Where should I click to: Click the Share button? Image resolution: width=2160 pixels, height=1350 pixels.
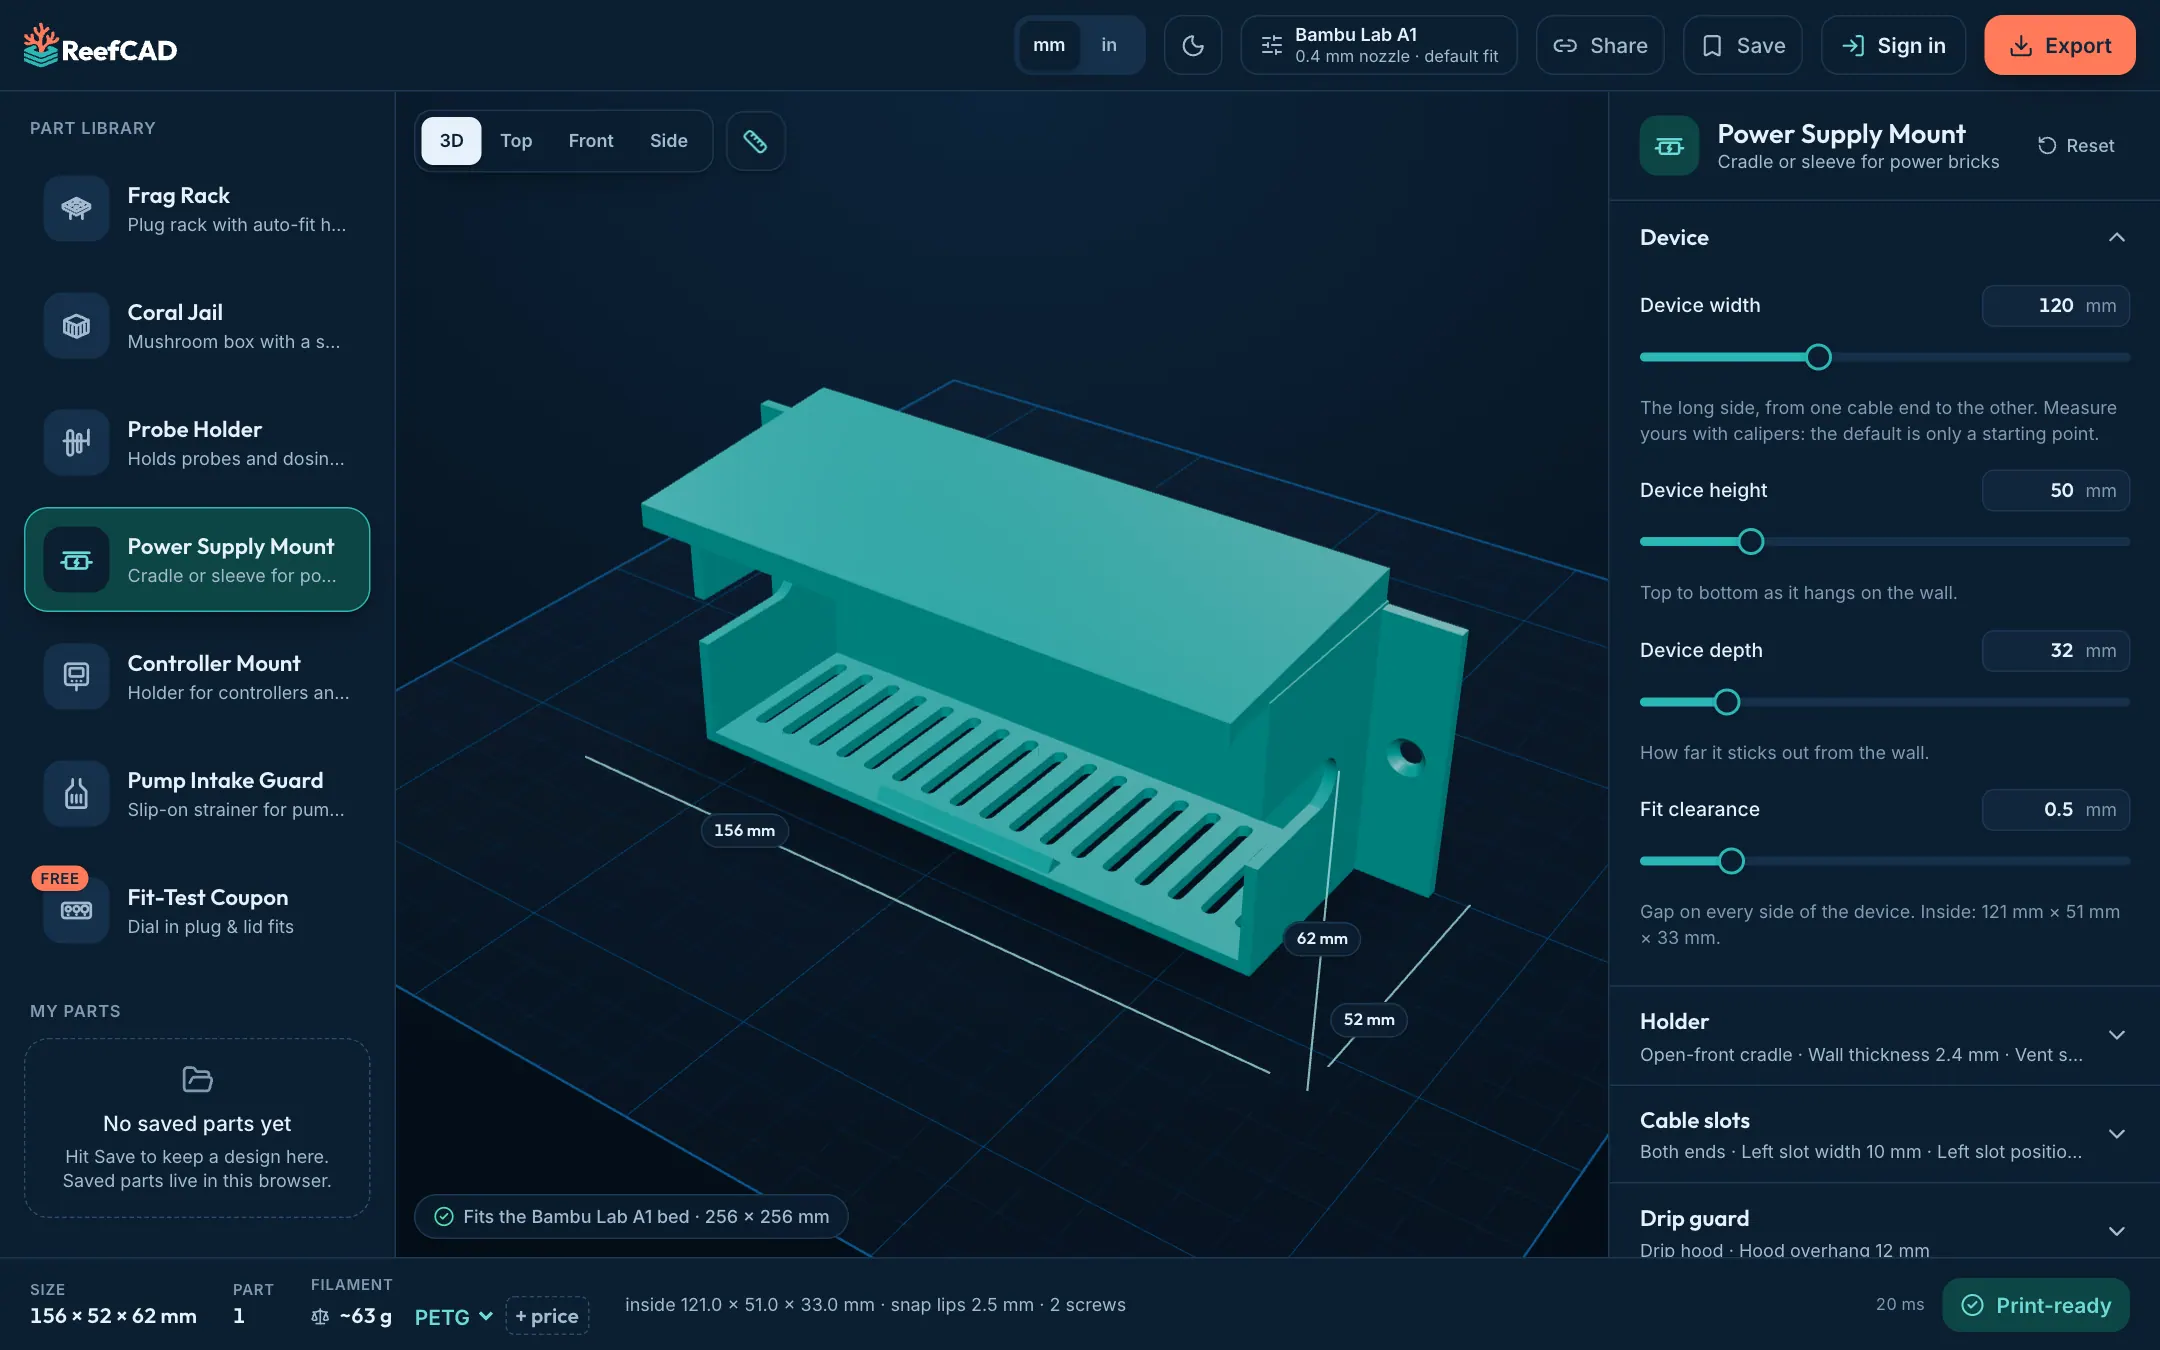coord(1600,45)
